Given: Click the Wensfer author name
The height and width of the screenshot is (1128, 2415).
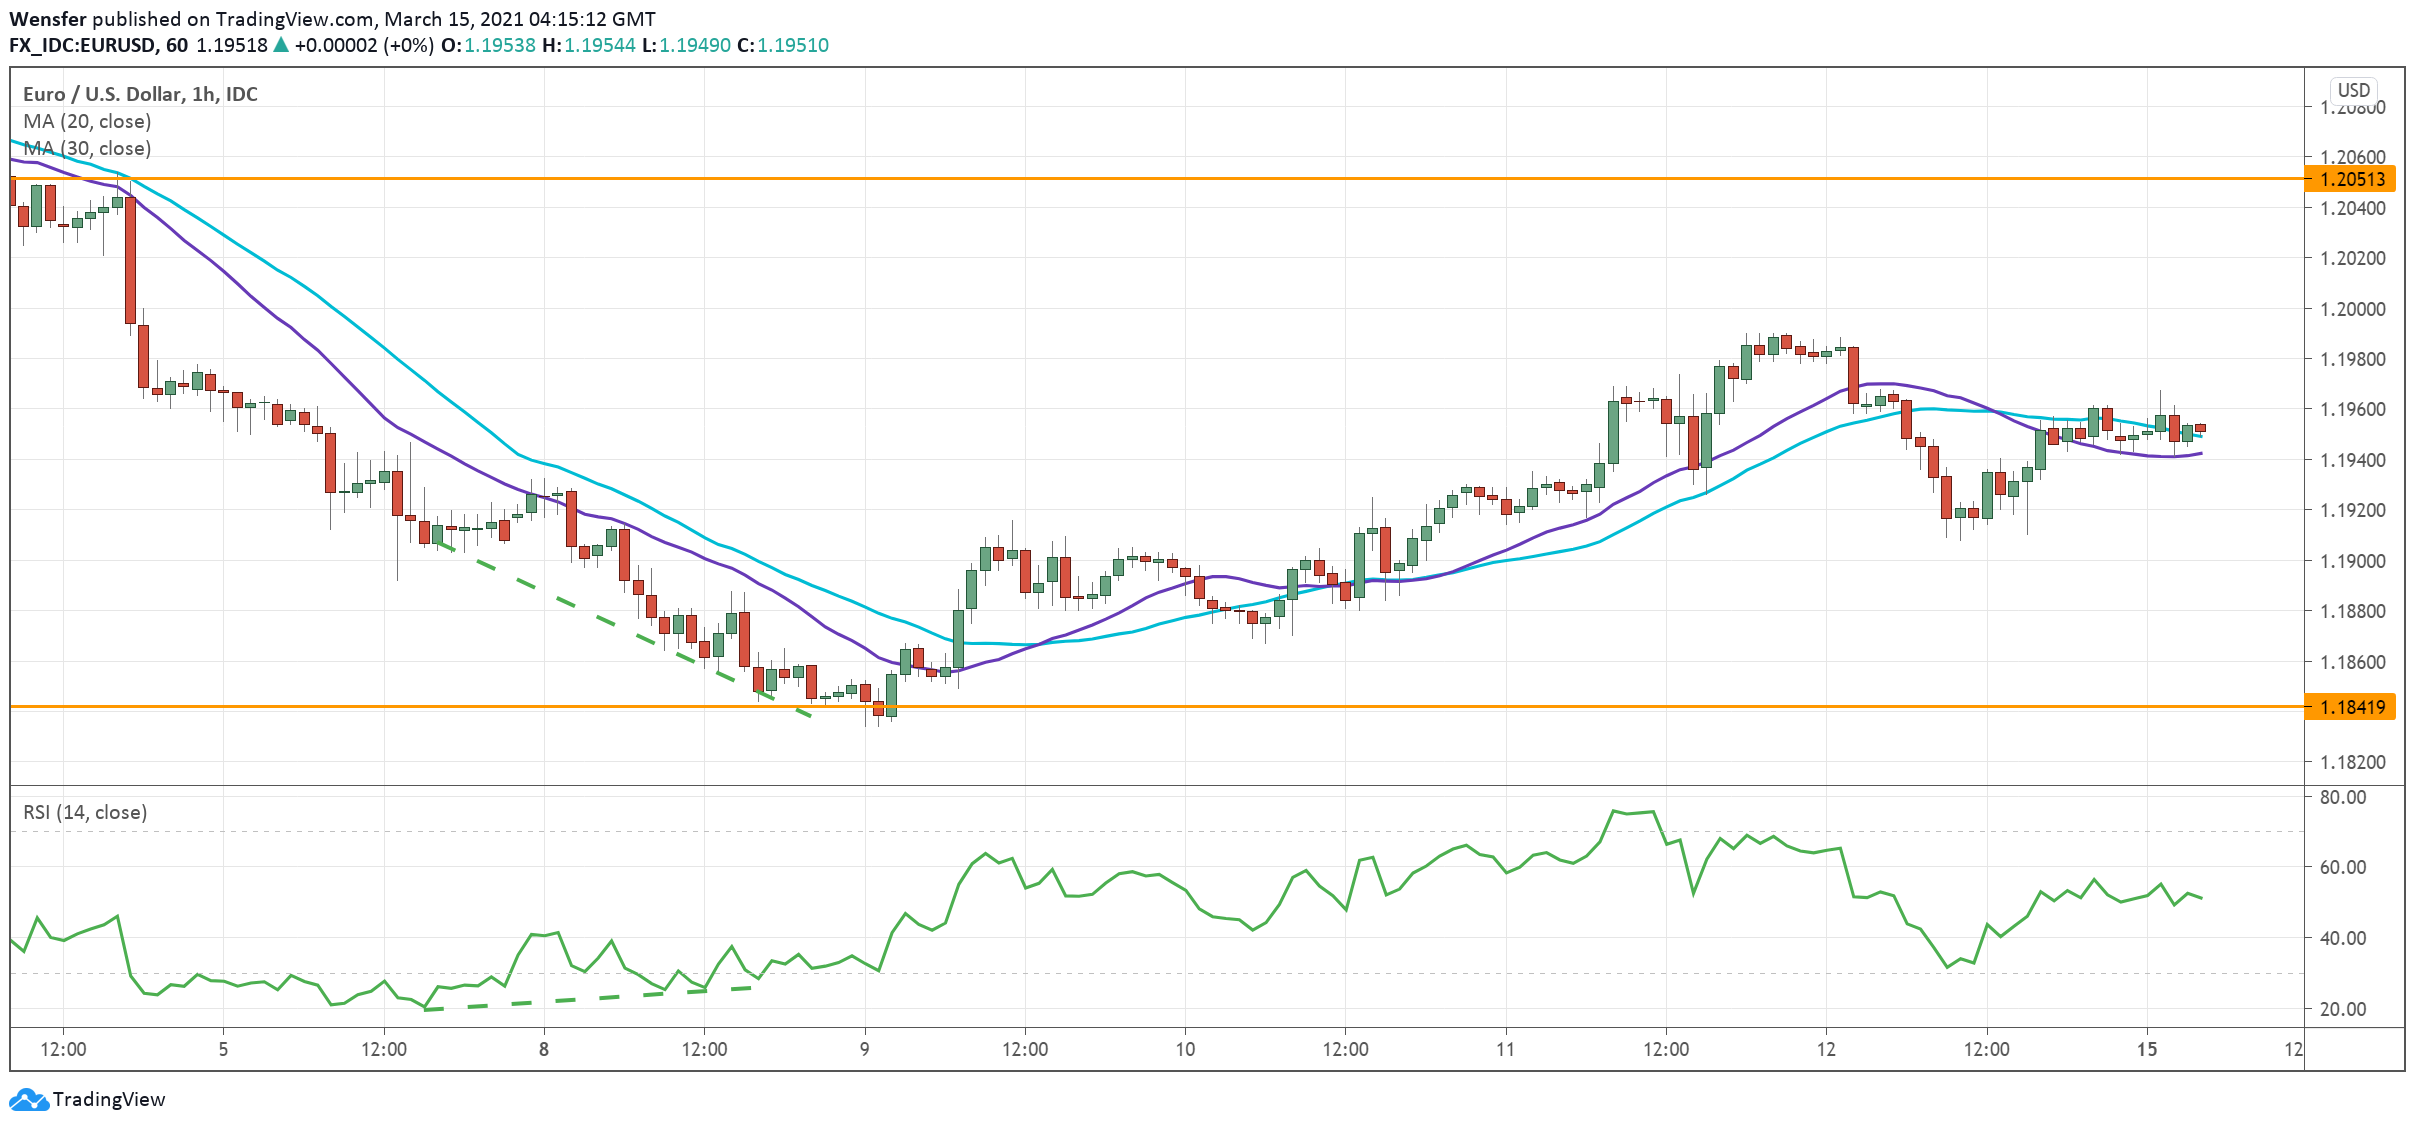Looking at the screenshot, I should [x=47, y=19].
